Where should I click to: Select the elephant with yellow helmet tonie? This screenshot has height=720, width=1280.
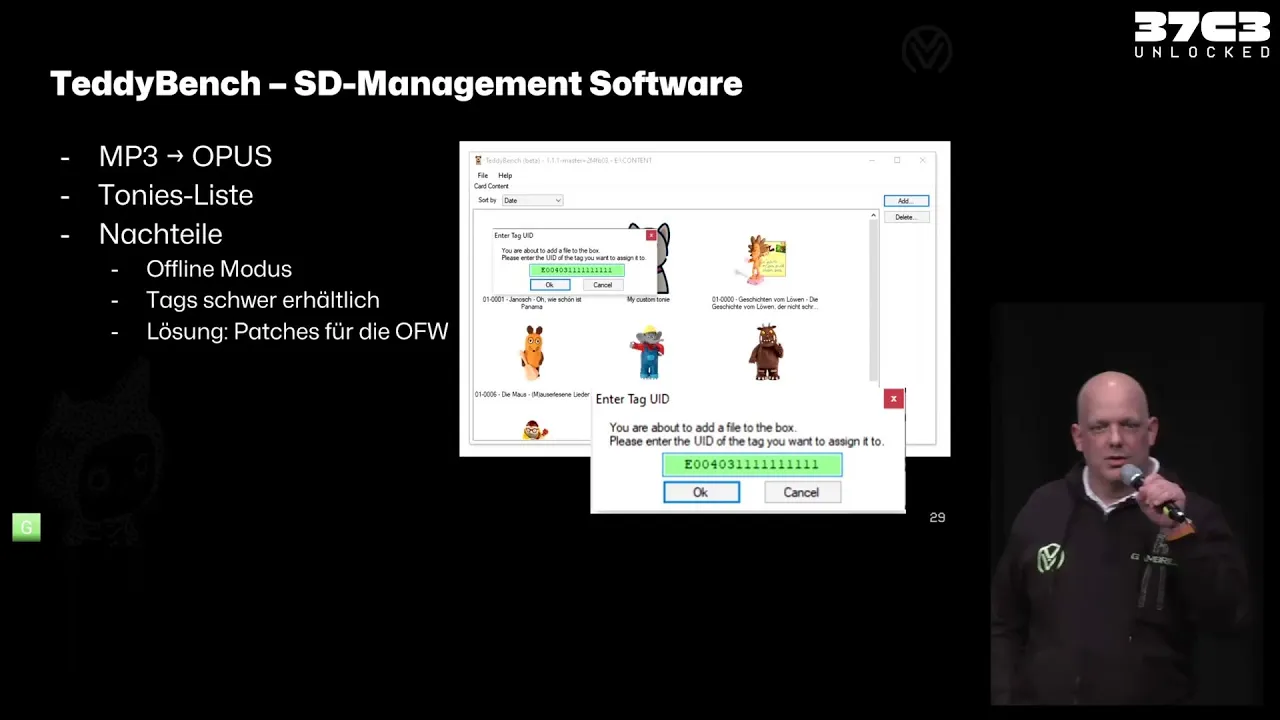(x=649, y=351)
